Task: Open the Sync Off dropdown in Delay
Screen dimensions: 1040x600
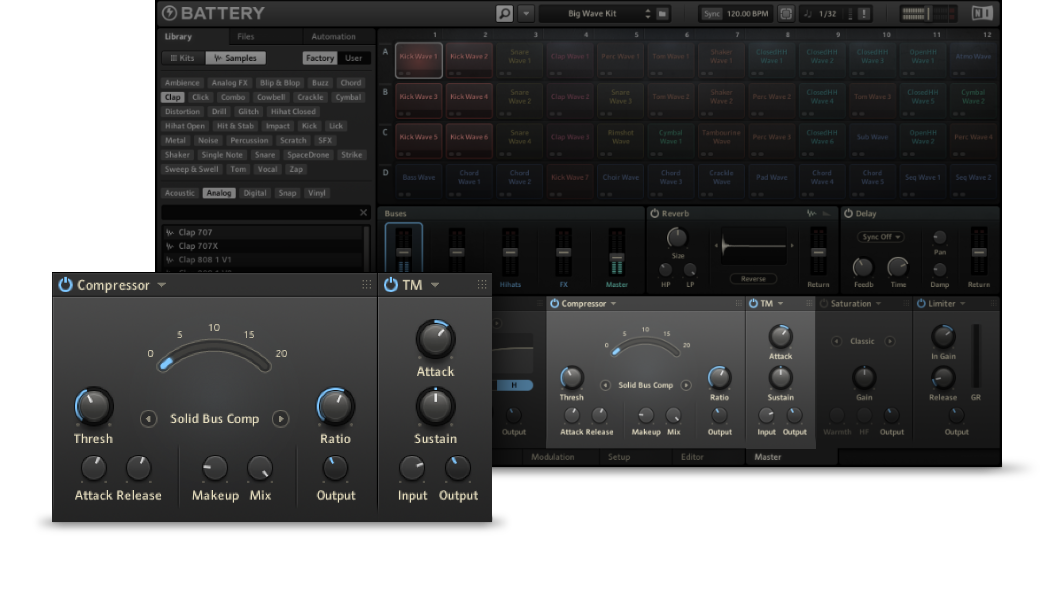Action: coord(881,237)
